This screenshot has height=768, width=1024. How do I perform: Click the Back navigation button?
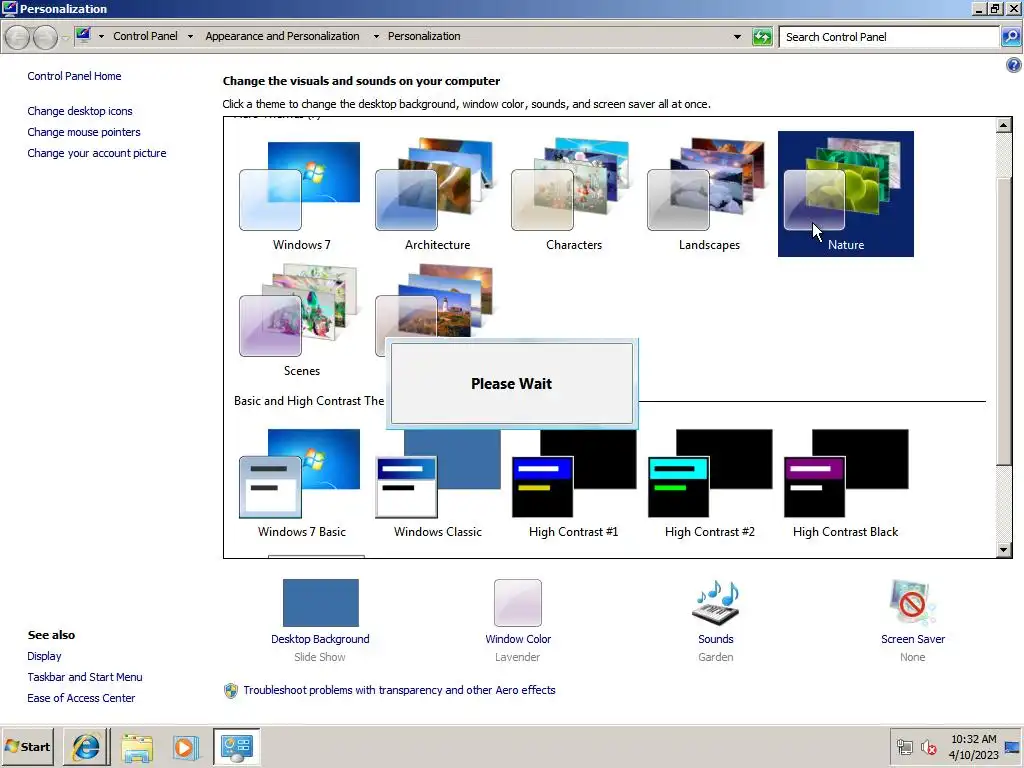[x=18, y=37]
